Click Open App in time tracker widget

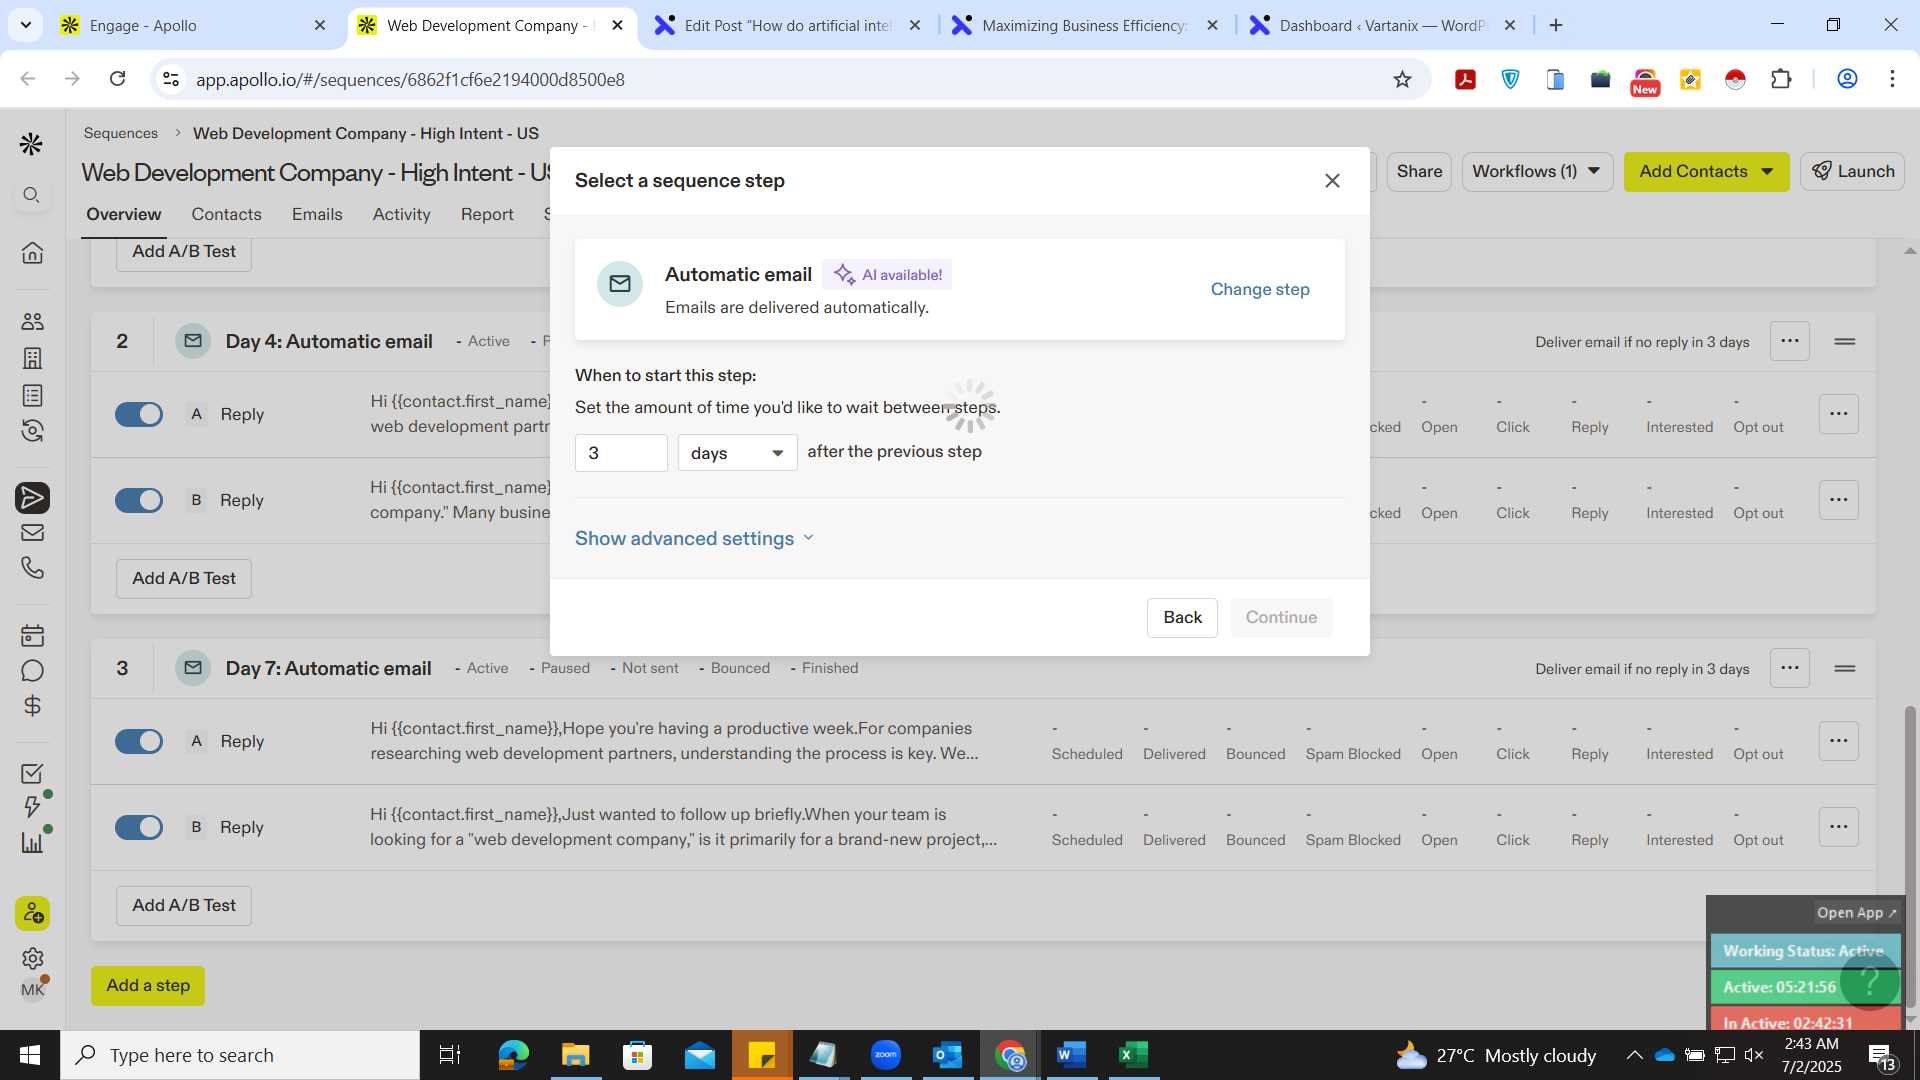pos(1856,912)
